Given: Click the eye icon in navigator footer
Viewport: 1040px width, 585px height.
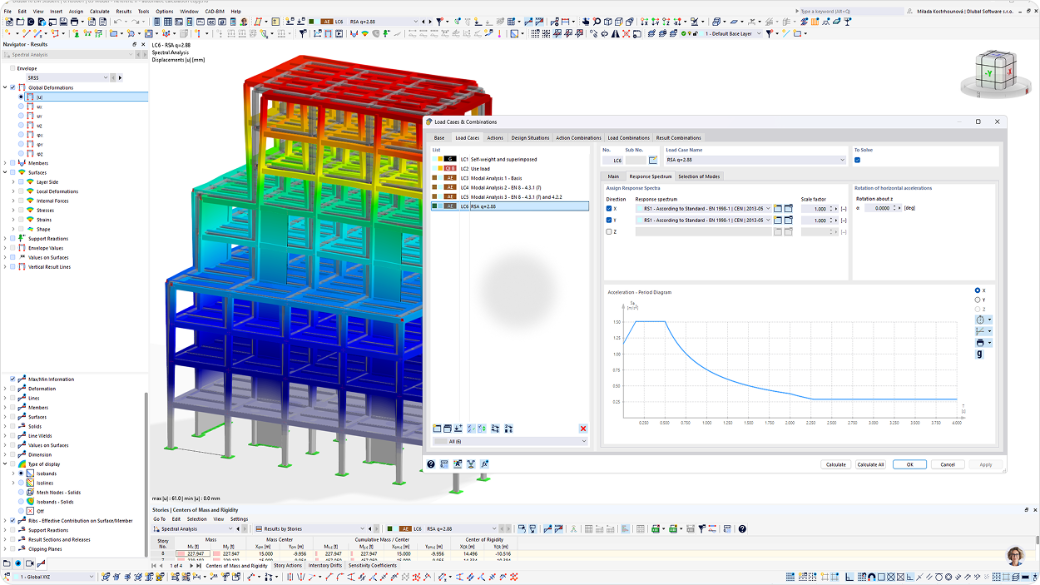Looking at the screenshot, I should click(19, 563).
